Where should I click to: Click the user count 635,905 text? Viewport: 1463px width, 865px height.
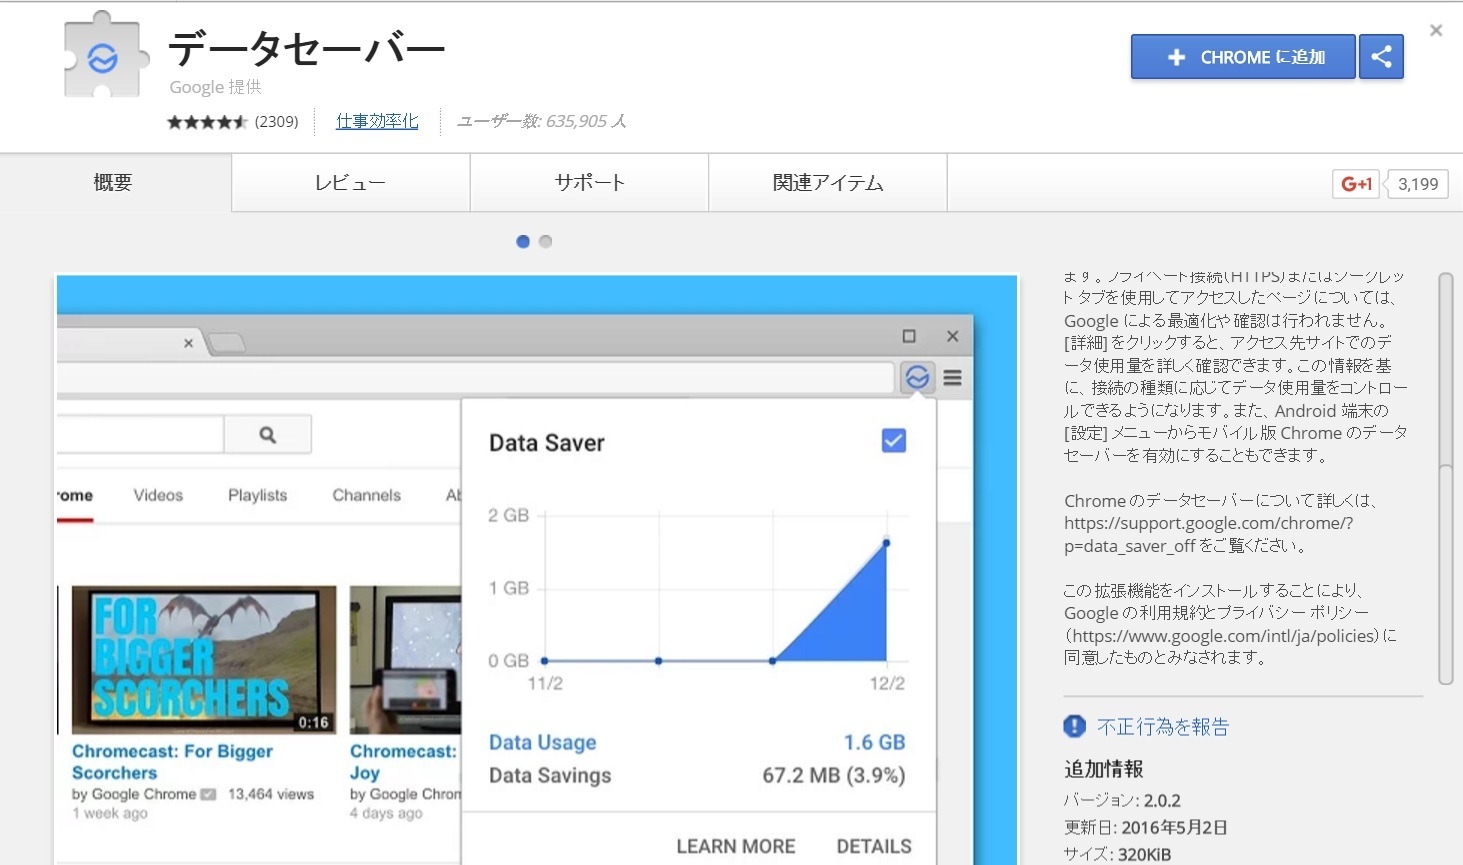pyautogui.click(x=541, y=121)
